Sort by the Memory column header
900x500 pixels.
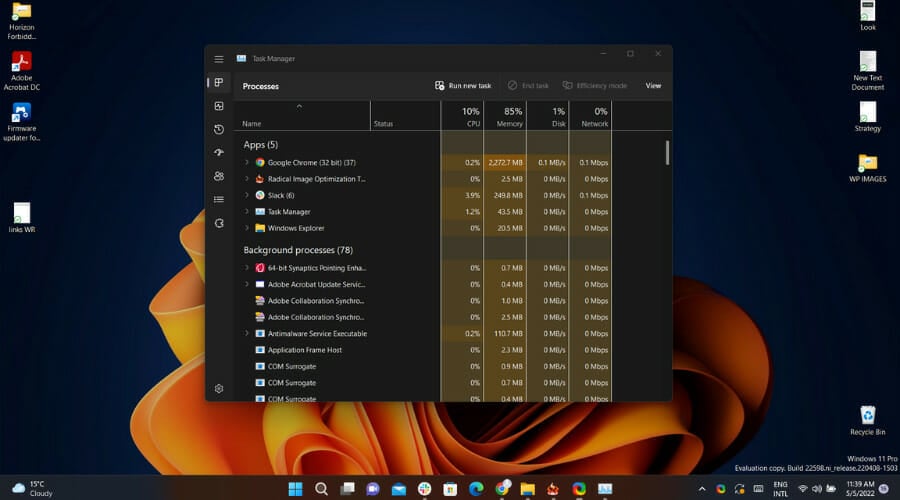[505, 116]
